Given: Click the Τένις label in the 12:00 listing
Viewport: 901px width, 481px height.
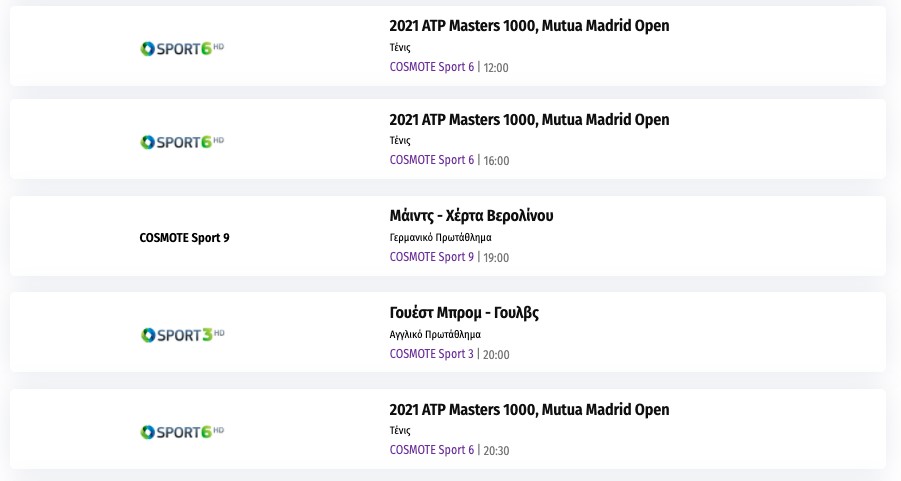Looking at the screenshot, I should 400,47.
